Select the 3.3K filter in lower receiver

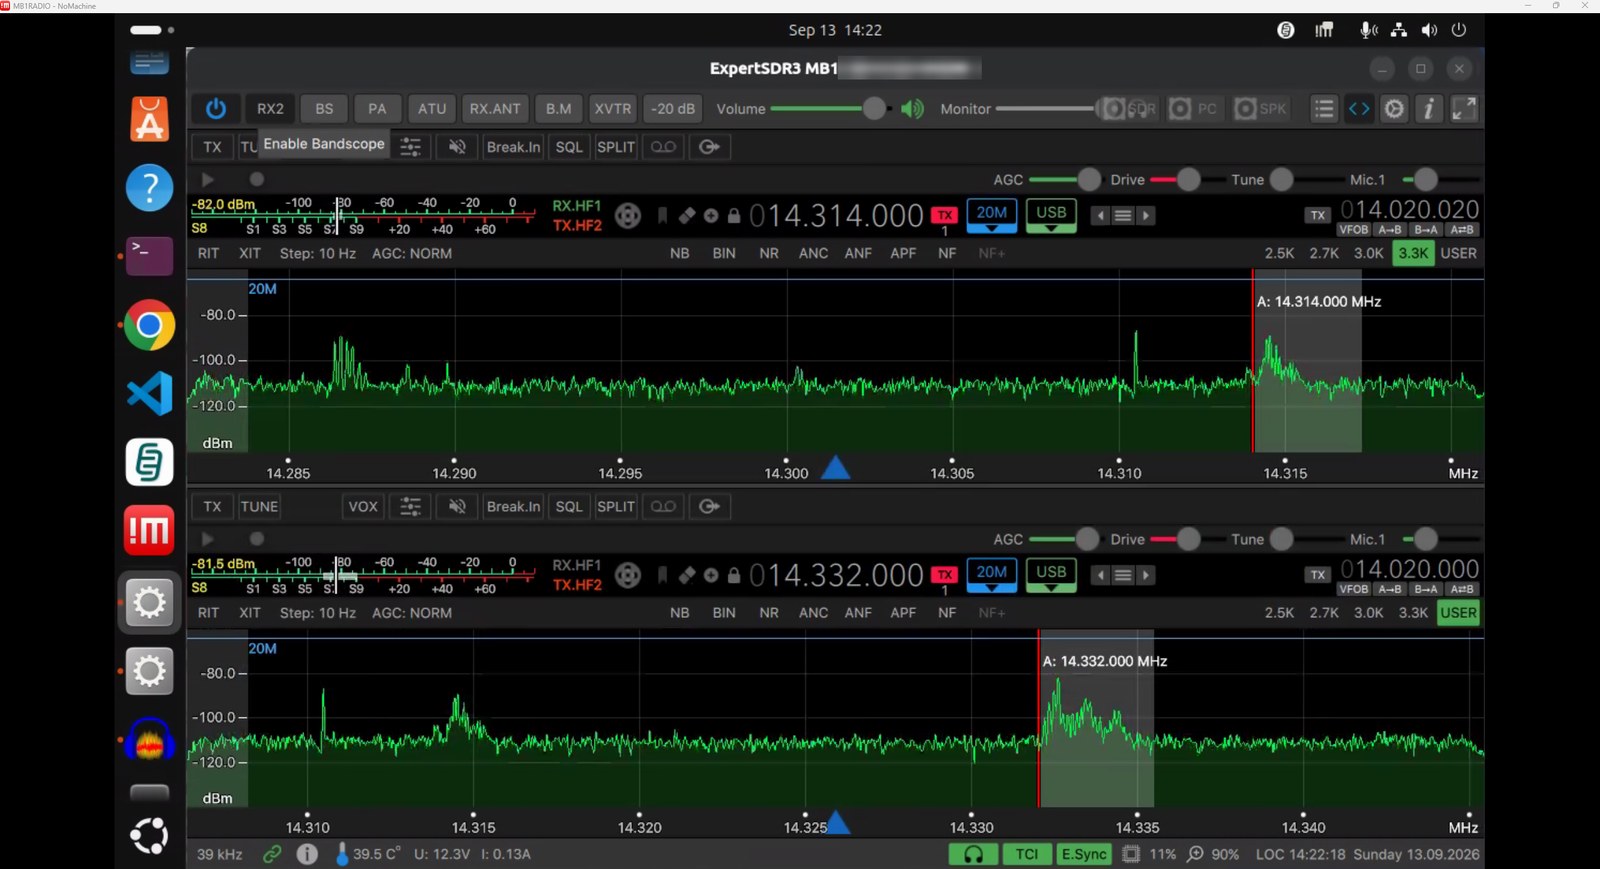click(x=1413, y=613)
